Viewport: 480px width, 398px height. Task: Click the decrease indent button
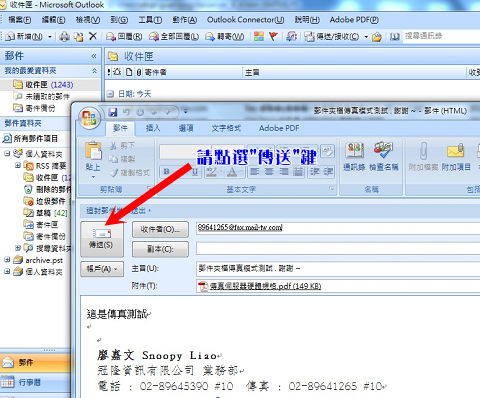314,172
